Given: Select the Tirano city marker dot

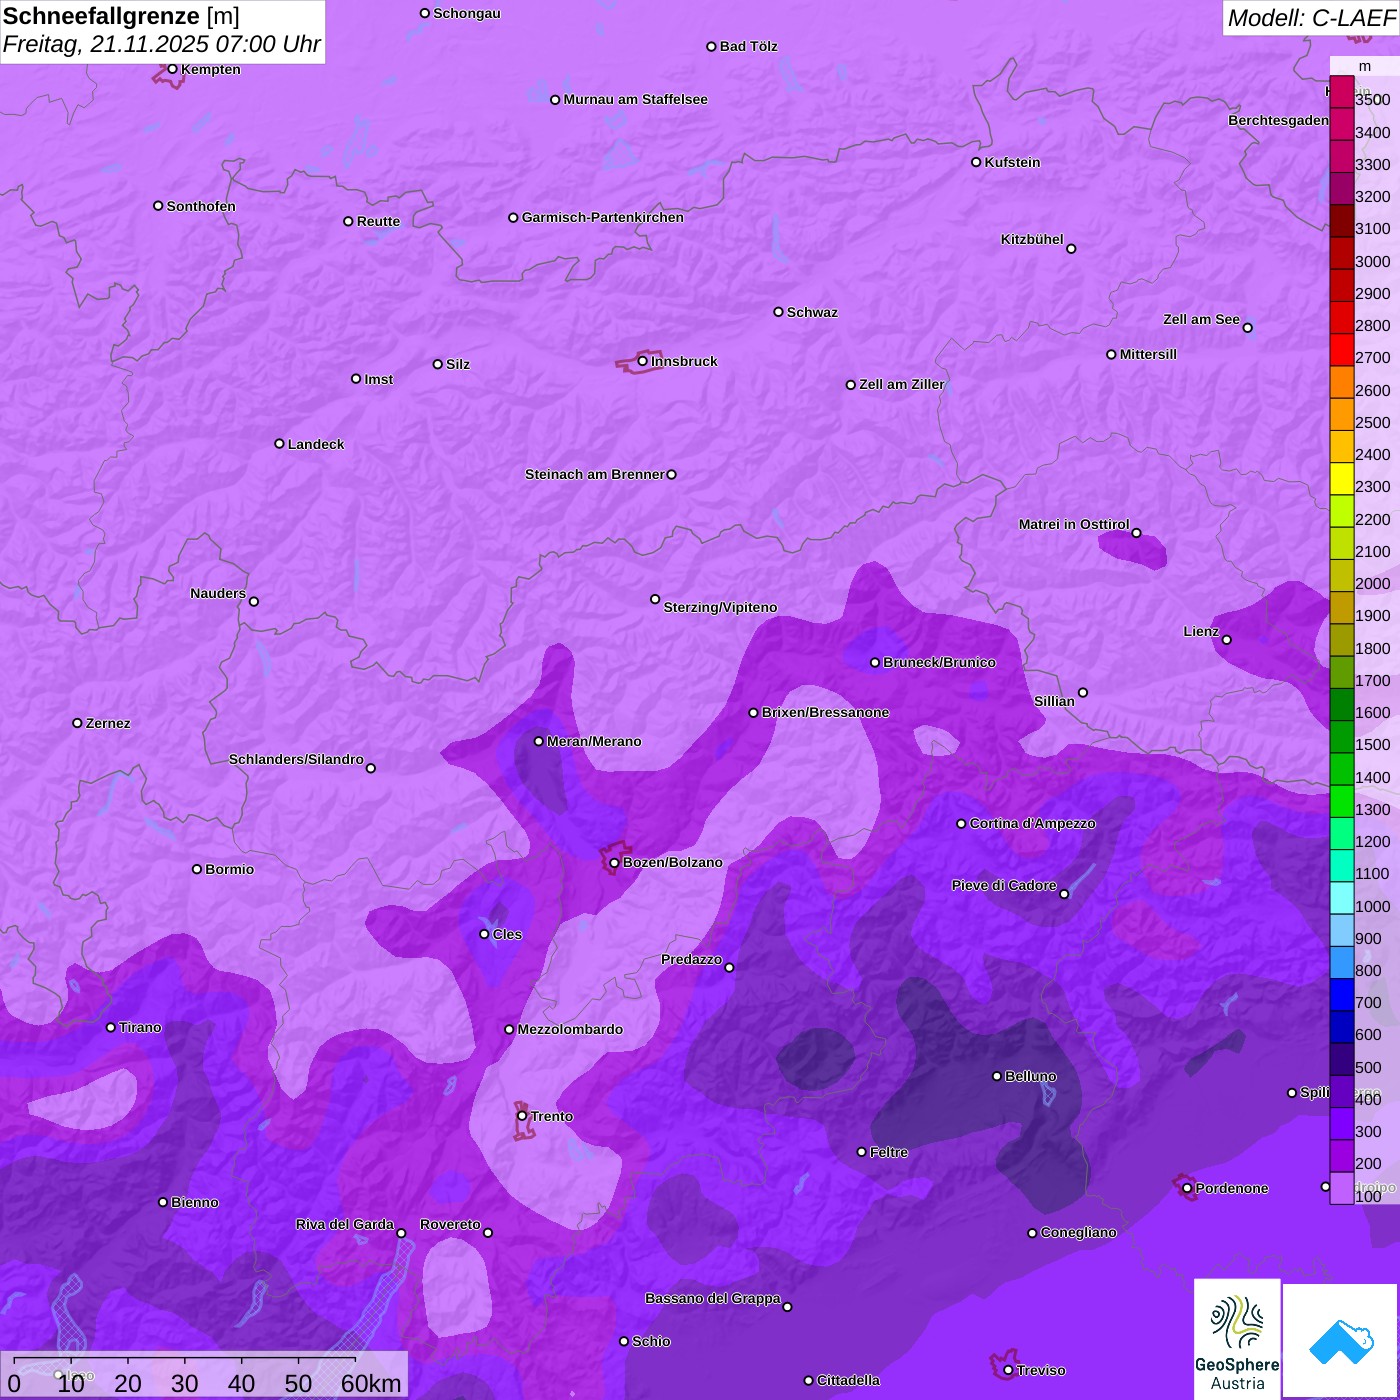Looking at the screenshot, I should click(111, 1027).
